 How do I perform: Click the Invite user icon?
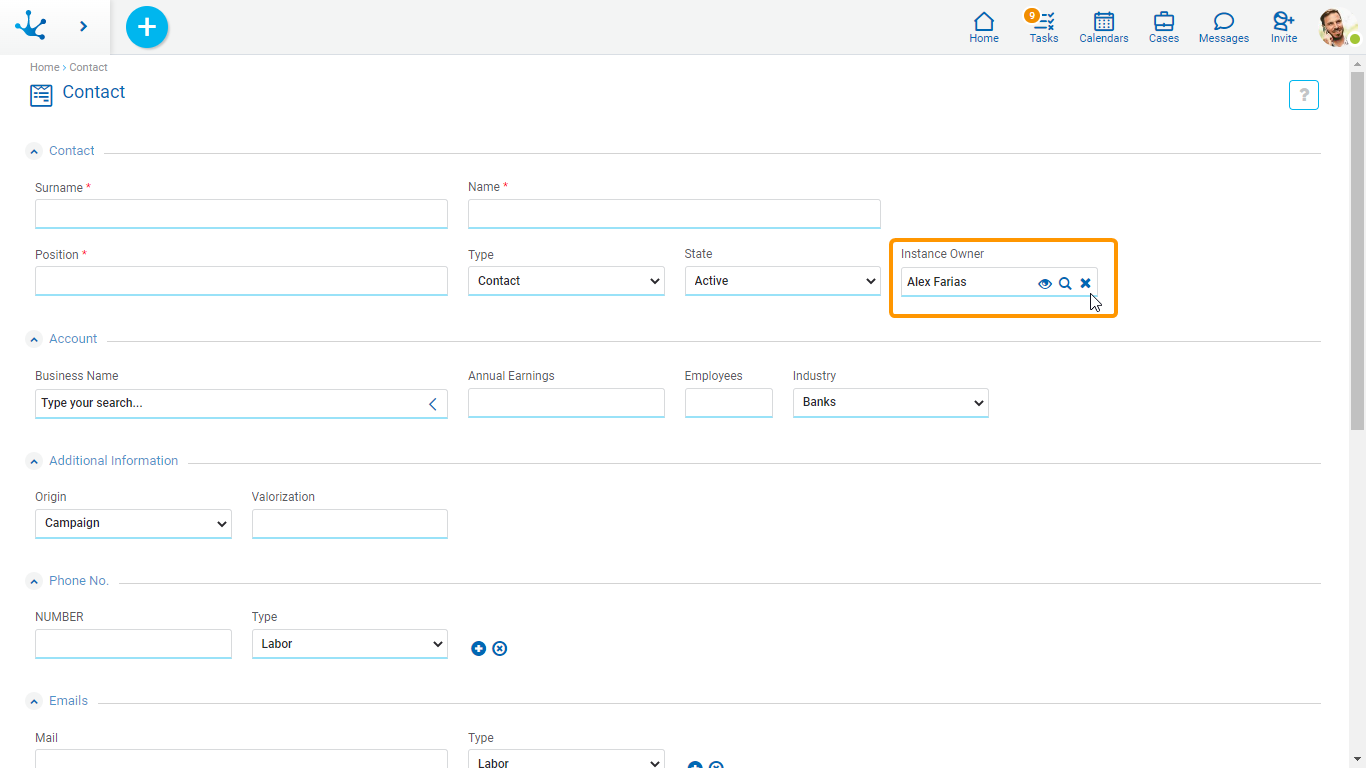pyautogui.click(x=1283, y=27)
